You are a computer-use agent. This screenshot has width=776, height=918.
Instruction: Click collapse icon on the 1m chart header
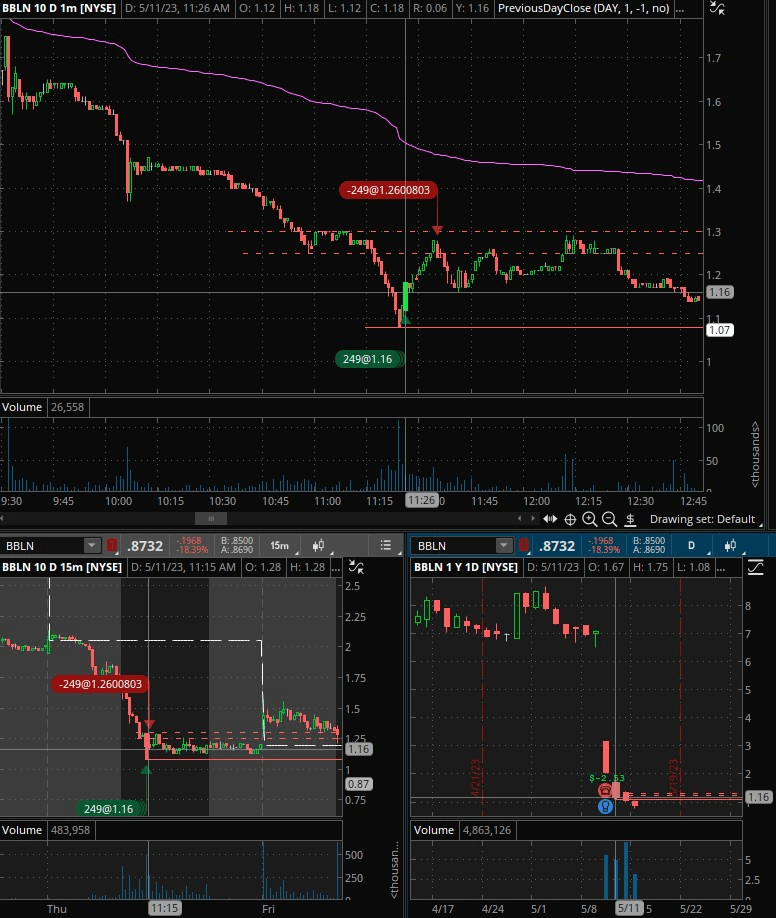pyautogui.click(x=717, y=8)
